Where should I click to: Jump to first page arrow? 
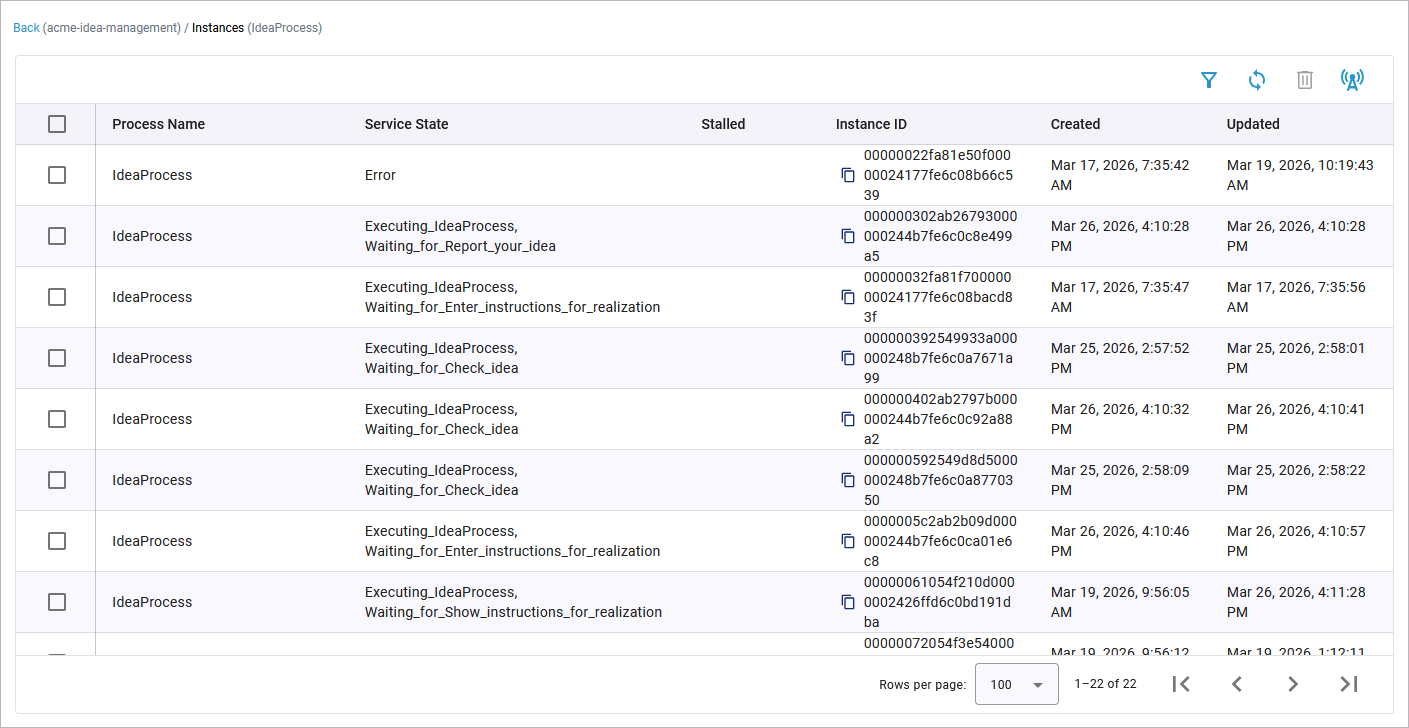(1180, 684)
